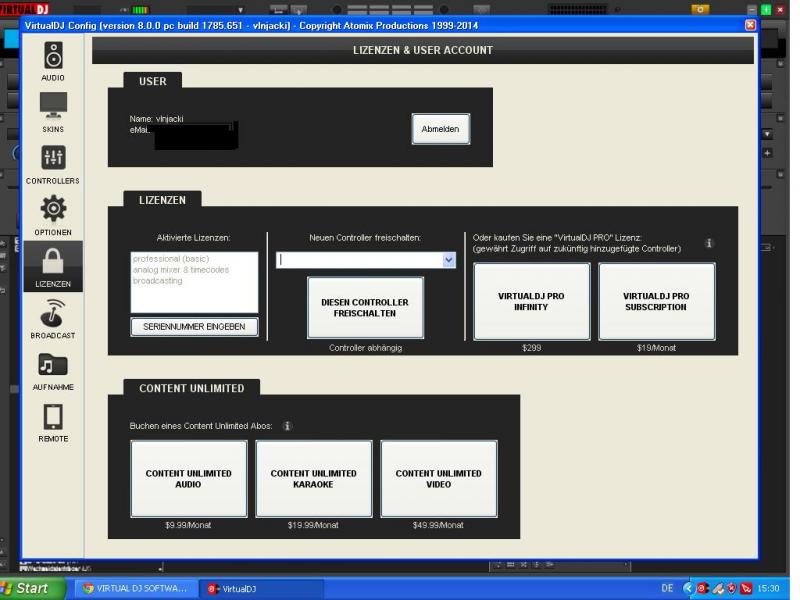
Task: Select Content Unlimited Karaoke subscription
Action: pyautogui.click(x=314, y=479)
